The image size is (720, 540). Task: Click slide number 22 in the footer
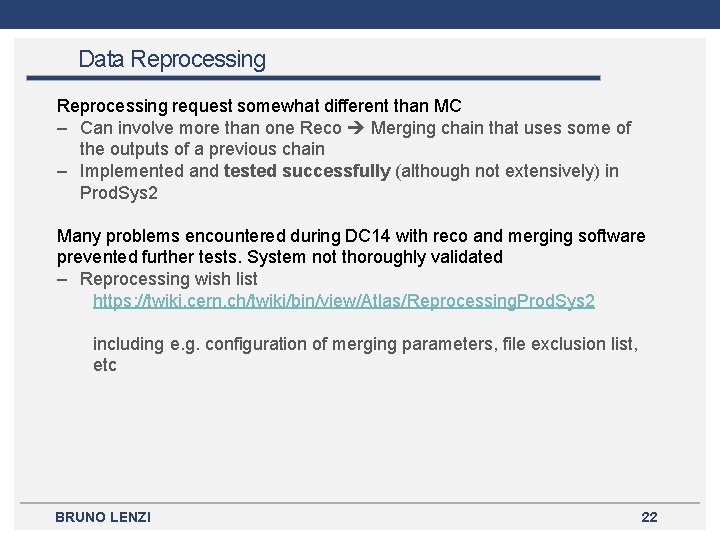click(x=649, y=517)
